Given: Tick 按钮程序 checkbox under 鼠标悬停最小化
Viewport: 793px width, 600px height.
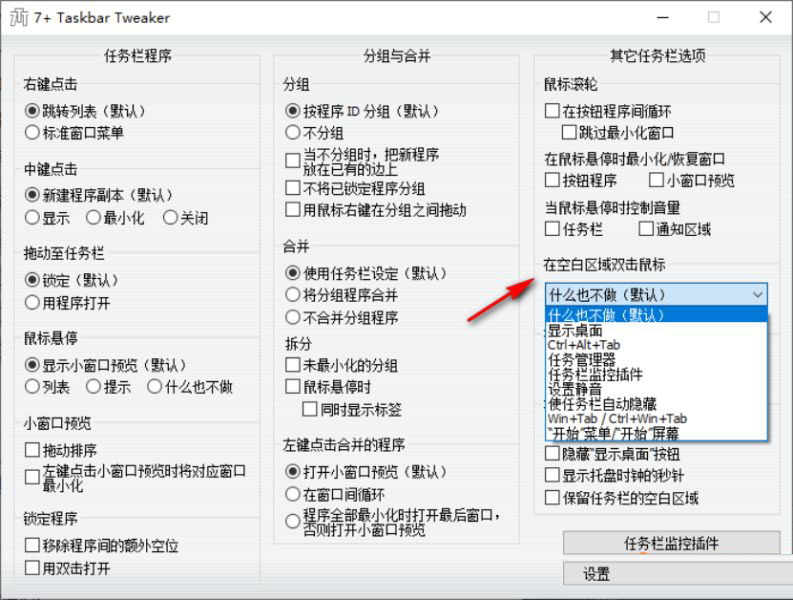Looking at the screenshot, I should pos(552,180).
